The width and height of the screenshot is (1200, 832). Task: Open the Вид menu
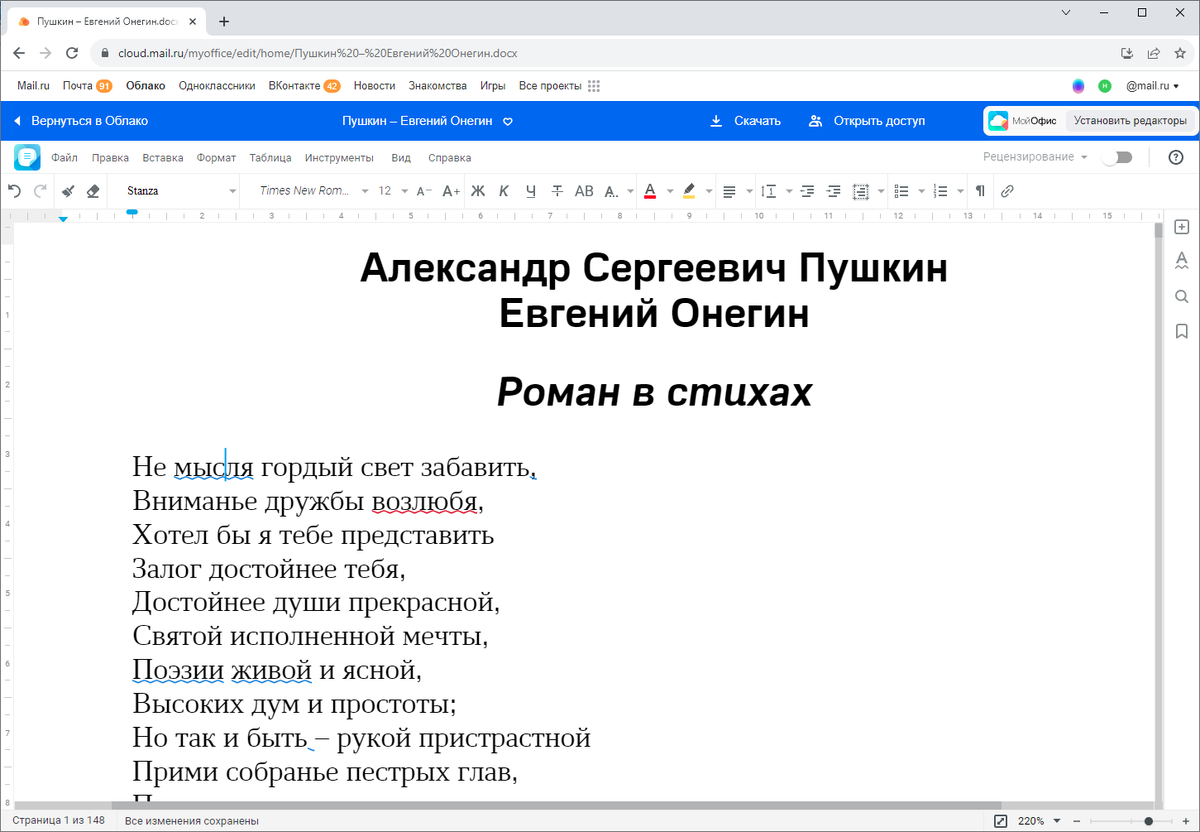401,158
